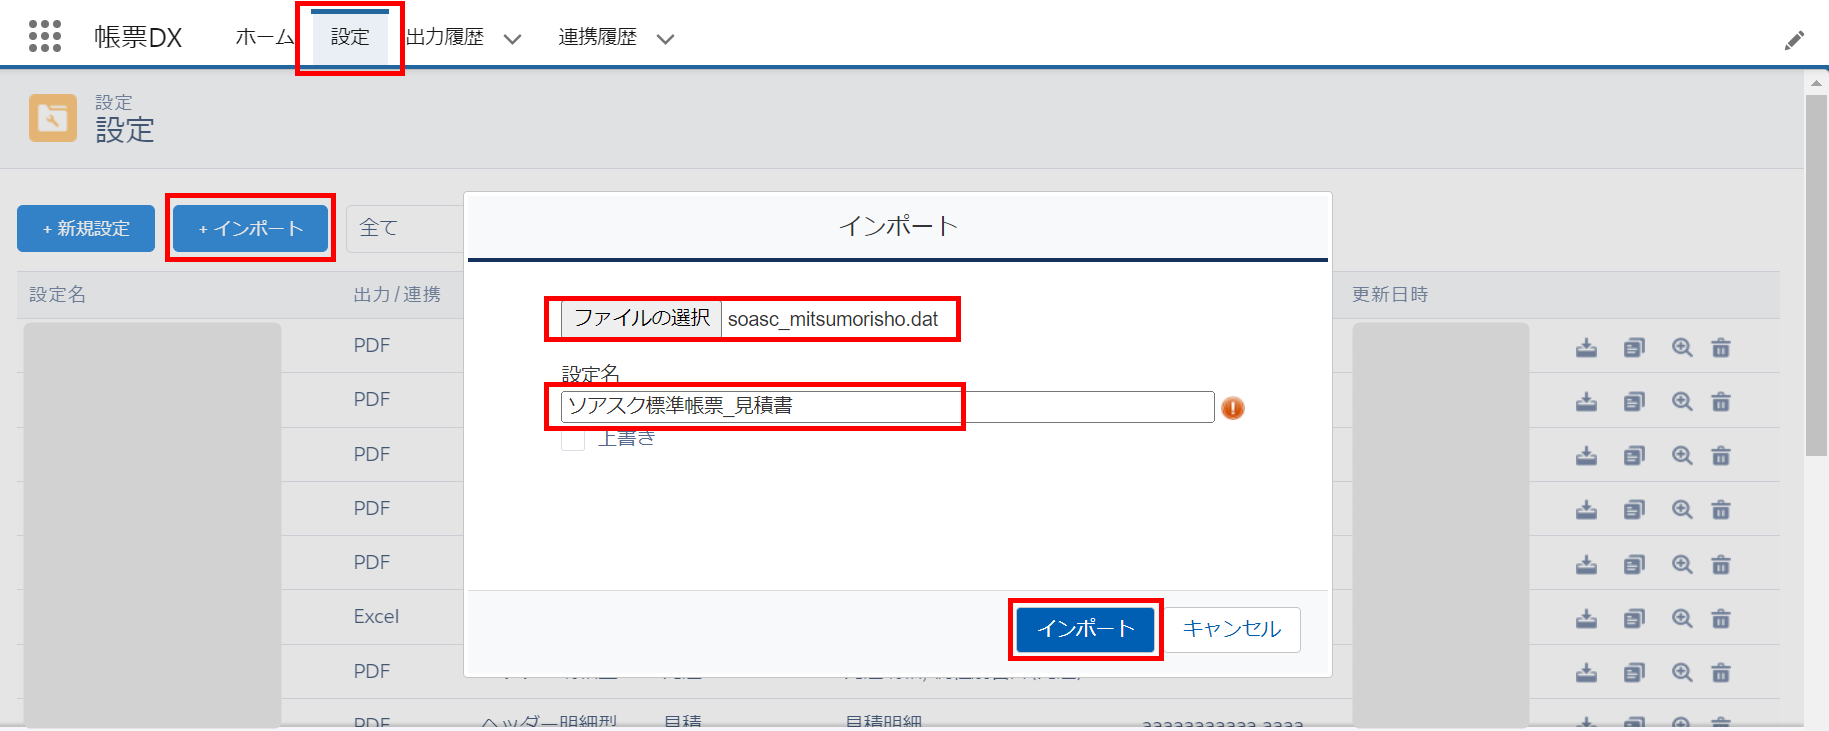Open the app launcher dot grid
Image resolution: width=1829 pixels, height=731 pixels.
pyautogui.click(x=45, y=36)
